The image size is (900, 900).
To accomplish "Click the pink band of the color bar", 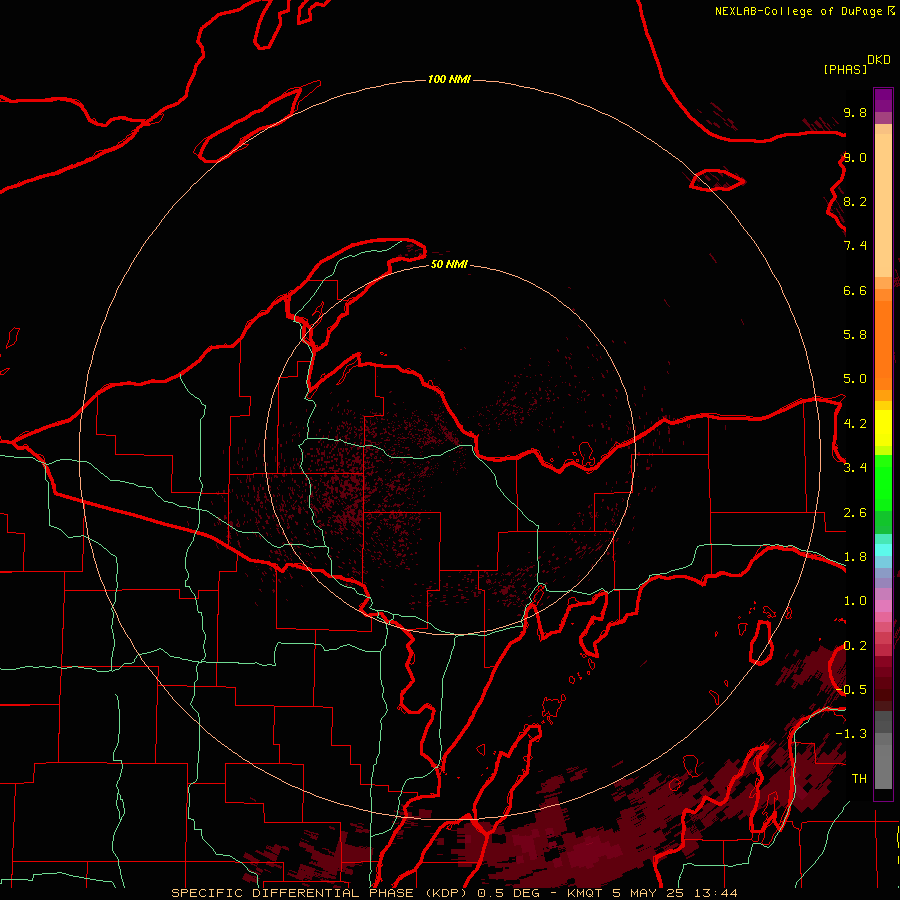I will pos(883,606).
